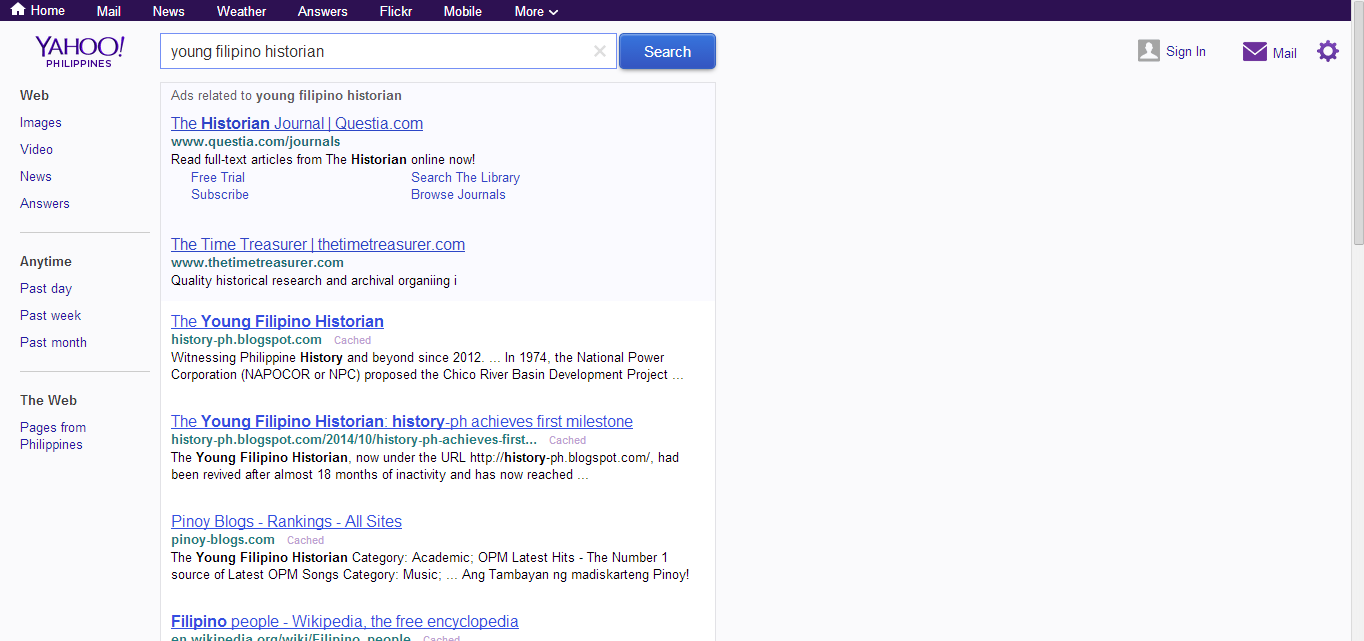Click the Free Trial sublink
The image size is (1364, 641).
point(218,177)
